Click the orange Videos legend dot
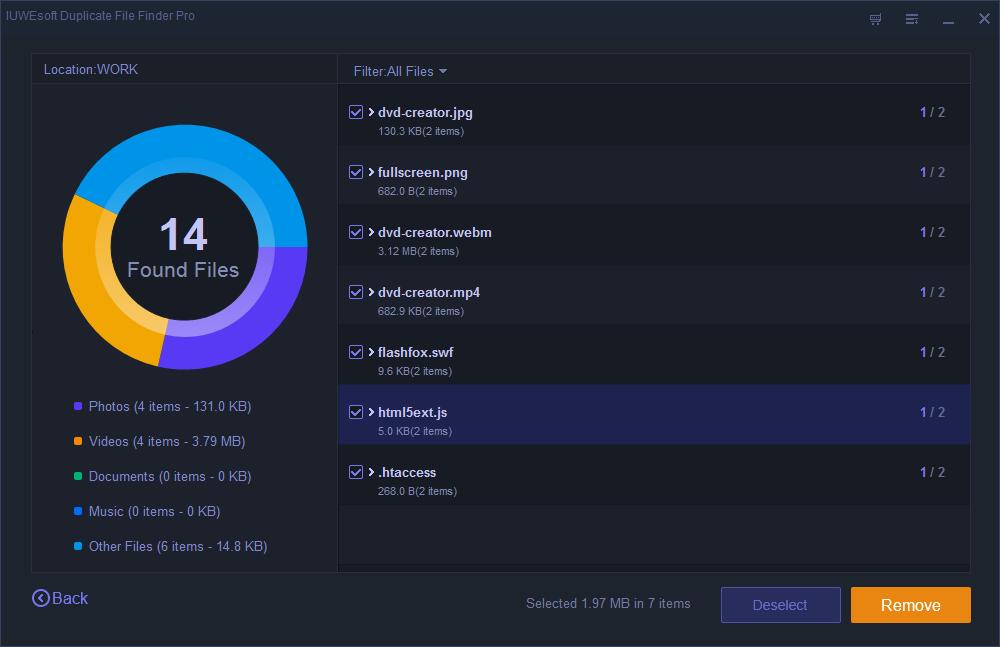This screenshot has width=1000, height=647. [x=78, y=442]
